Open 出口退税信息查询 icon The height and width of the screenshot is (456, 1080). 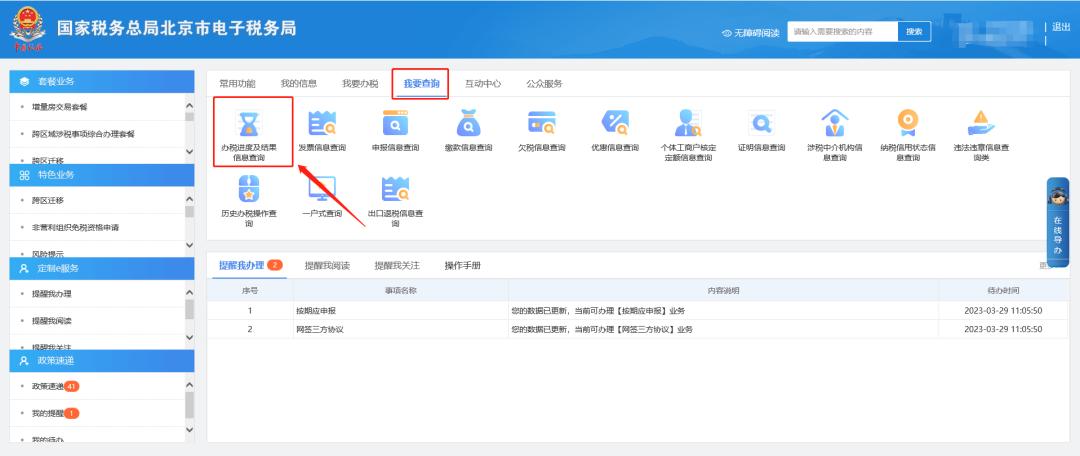[395, 190]
